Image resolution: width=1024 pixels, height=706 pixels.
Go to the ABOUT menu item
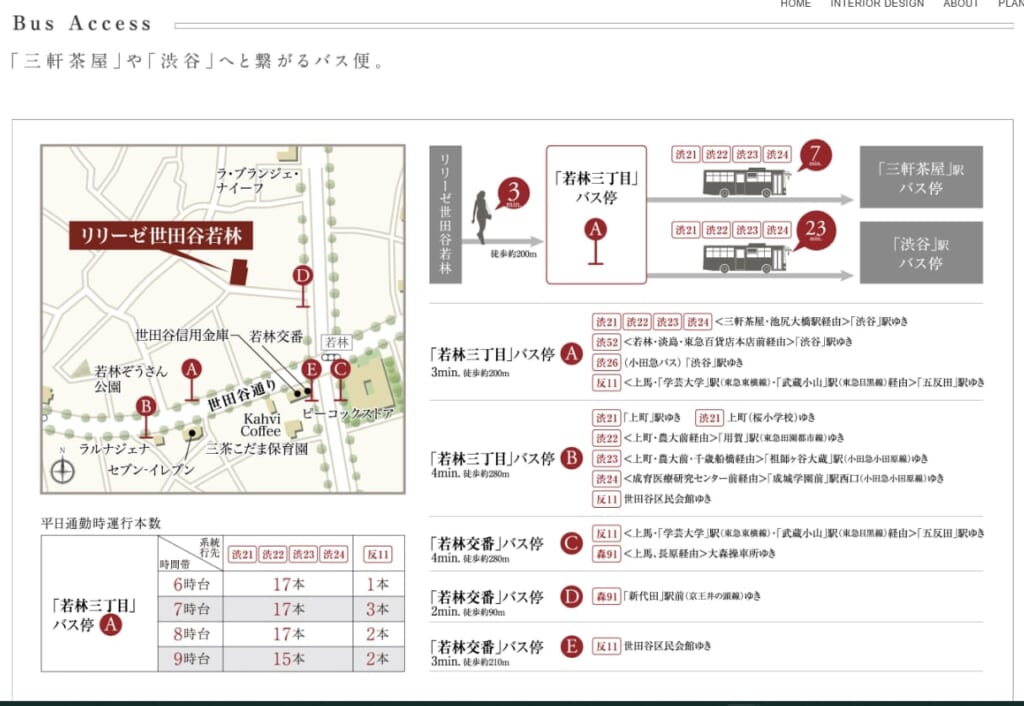(961, 4)
